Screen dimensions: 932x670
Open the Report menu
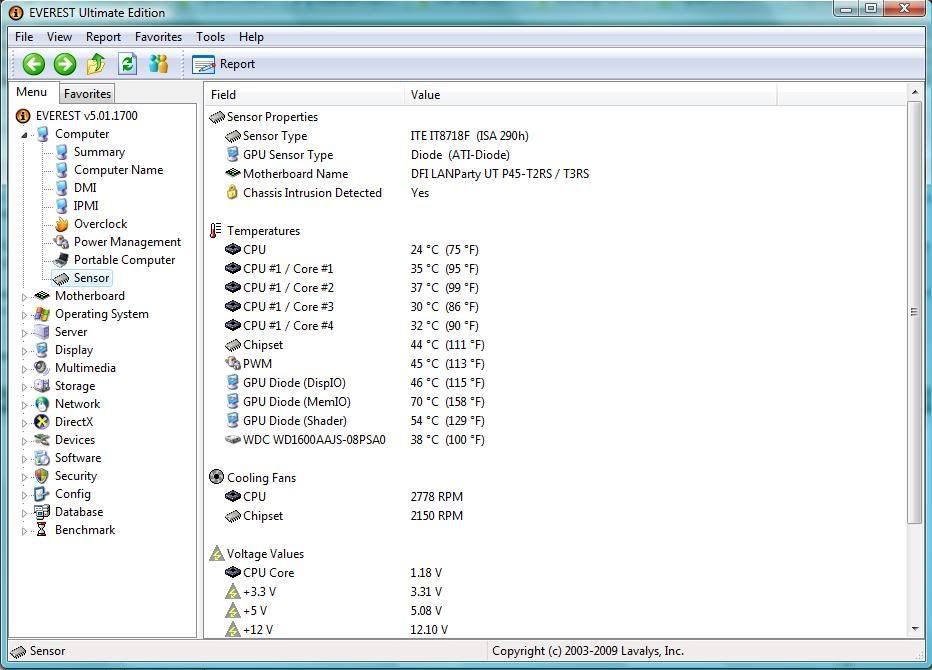tap(103, 37)
